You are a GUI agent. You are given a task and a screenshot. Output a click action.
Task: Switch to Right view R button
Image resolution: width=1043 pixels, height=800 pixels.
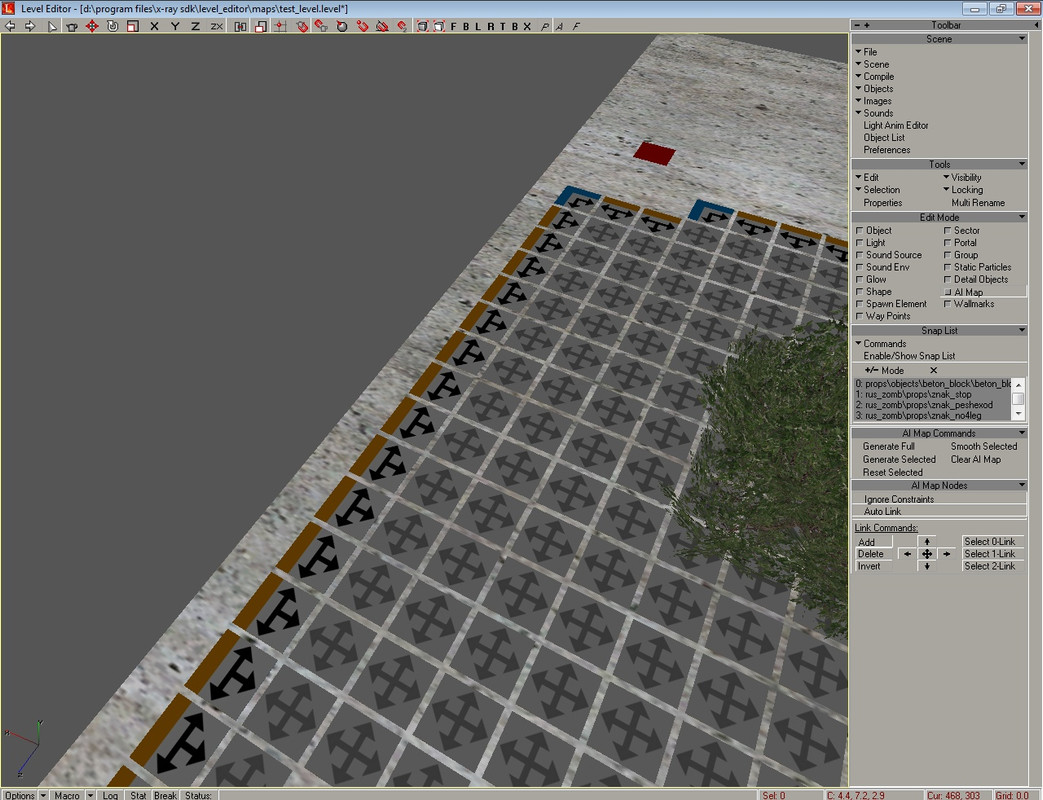[x=490, y=26]
